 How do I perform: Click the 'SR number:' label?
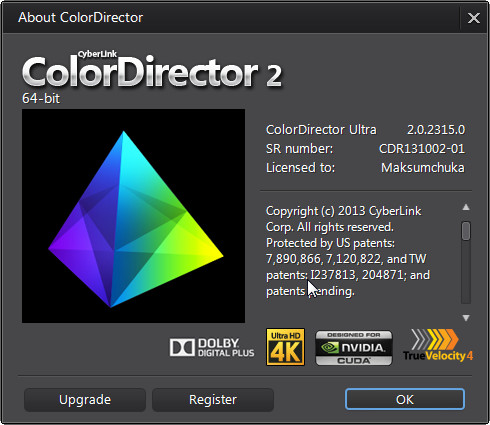299,149
